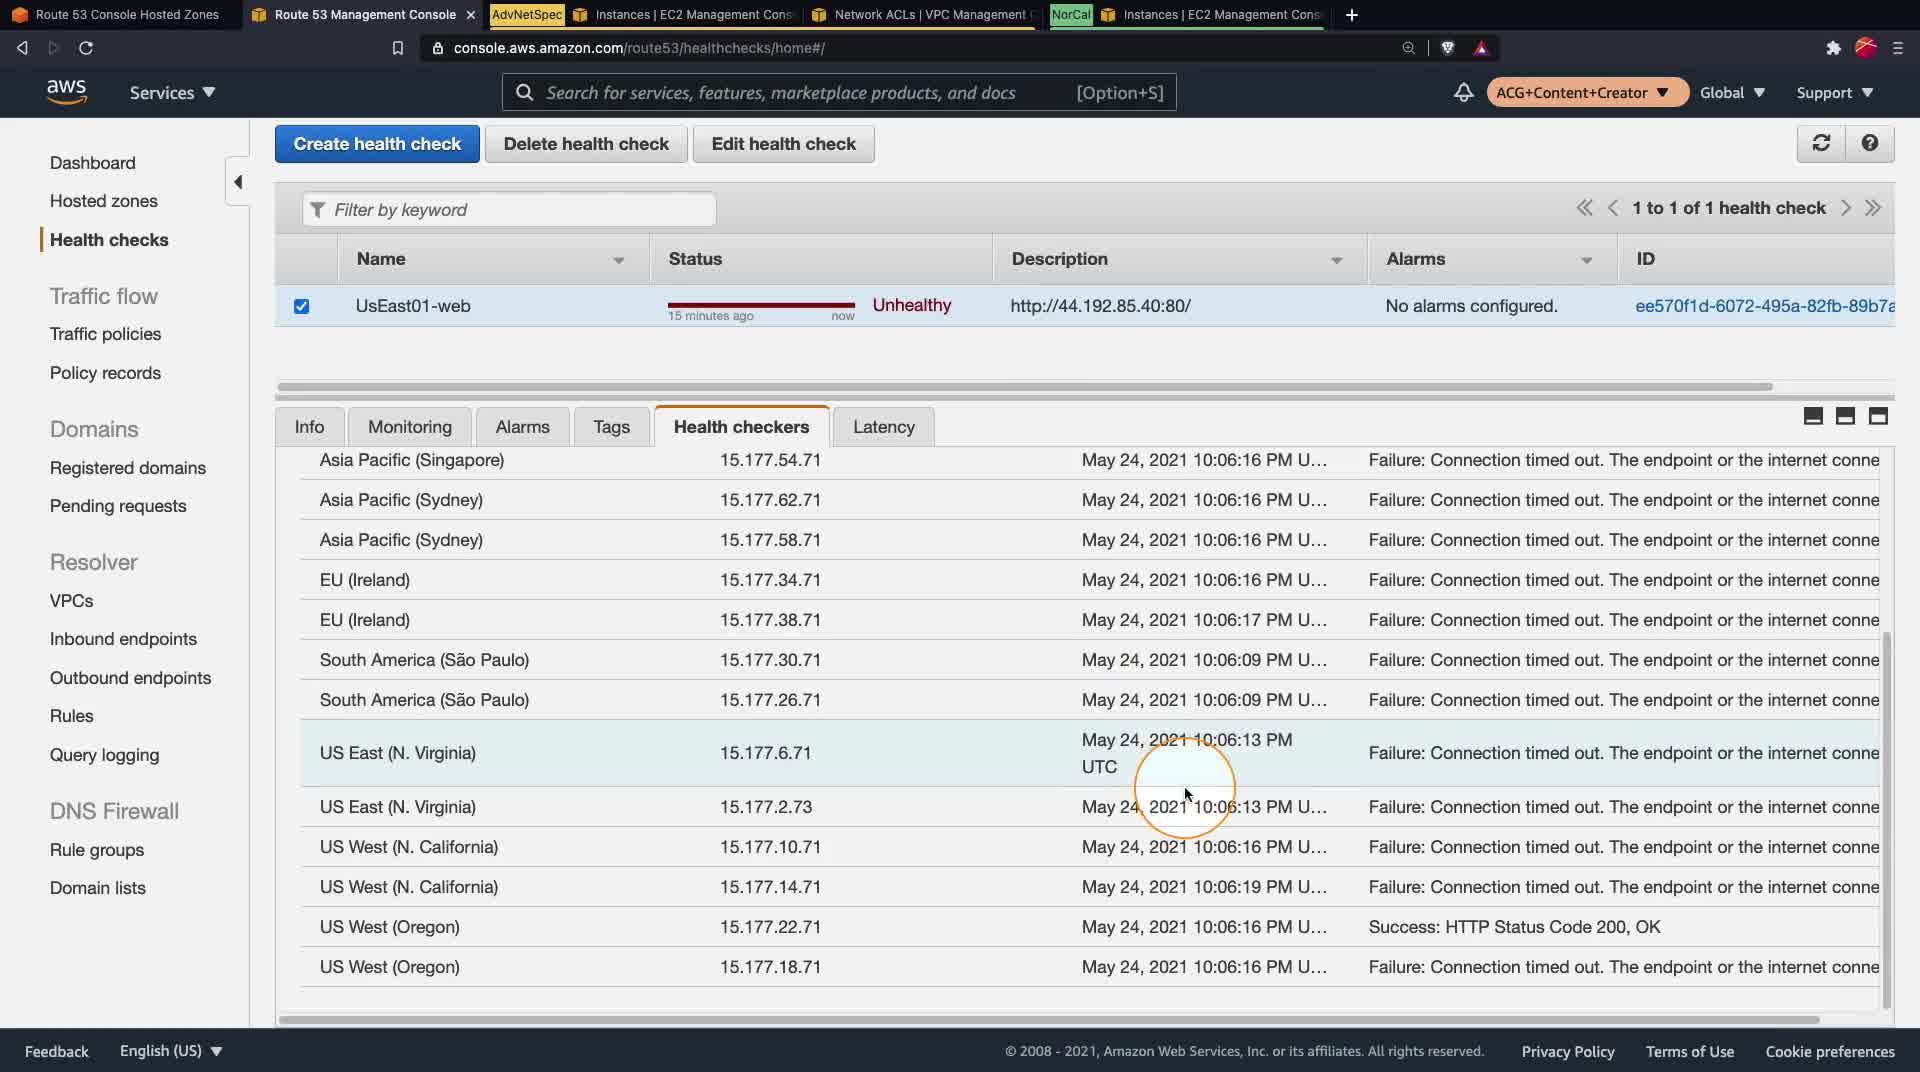Go to Hosted zones in sidebar
The image size is (1920, 1072).
coord(104,201)
